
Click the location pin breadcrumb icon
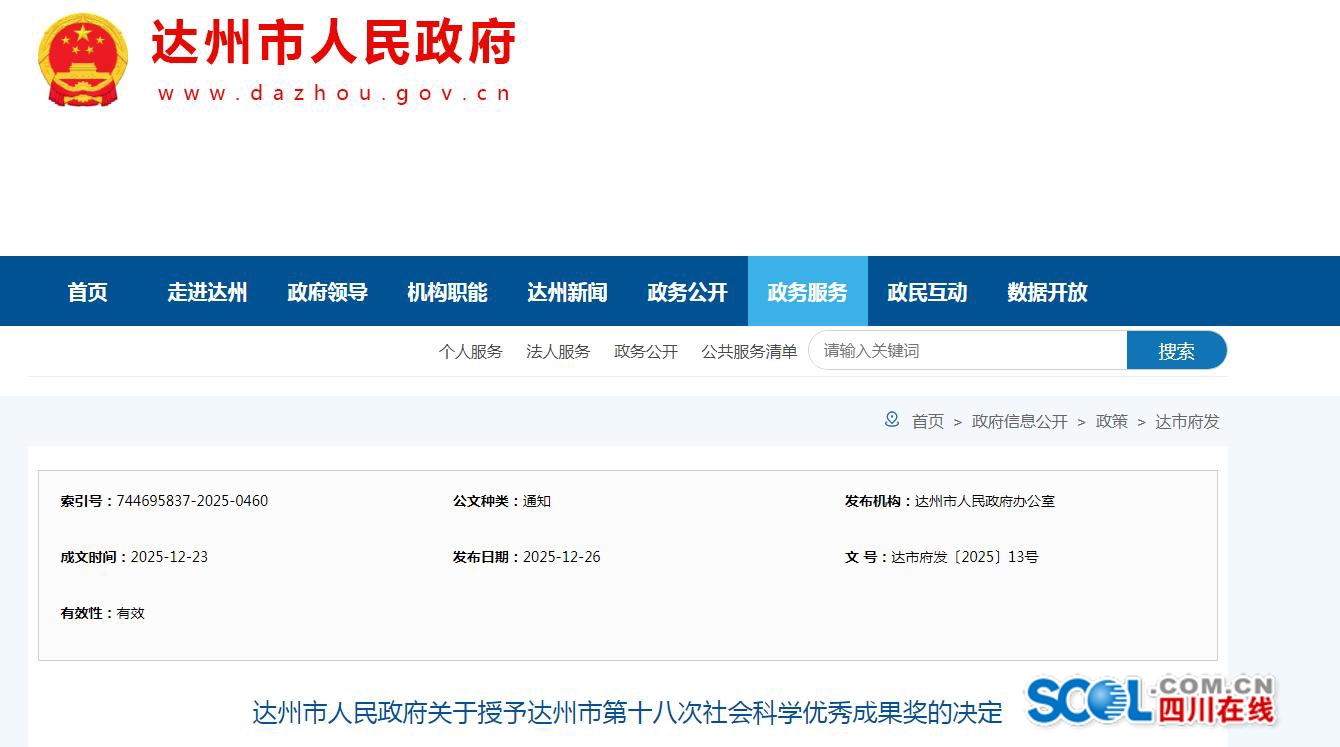[891, 420]
